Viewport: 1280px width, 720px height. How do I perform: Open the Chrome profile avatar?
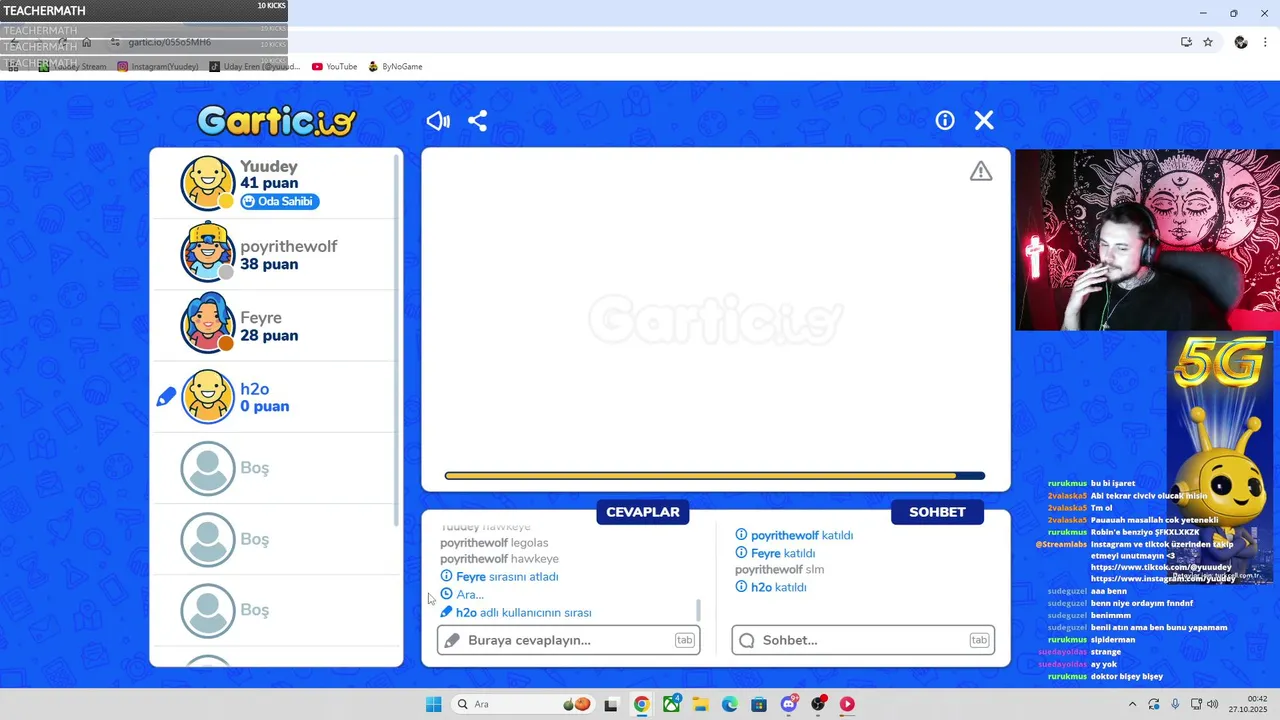(x=1241, y=42)
